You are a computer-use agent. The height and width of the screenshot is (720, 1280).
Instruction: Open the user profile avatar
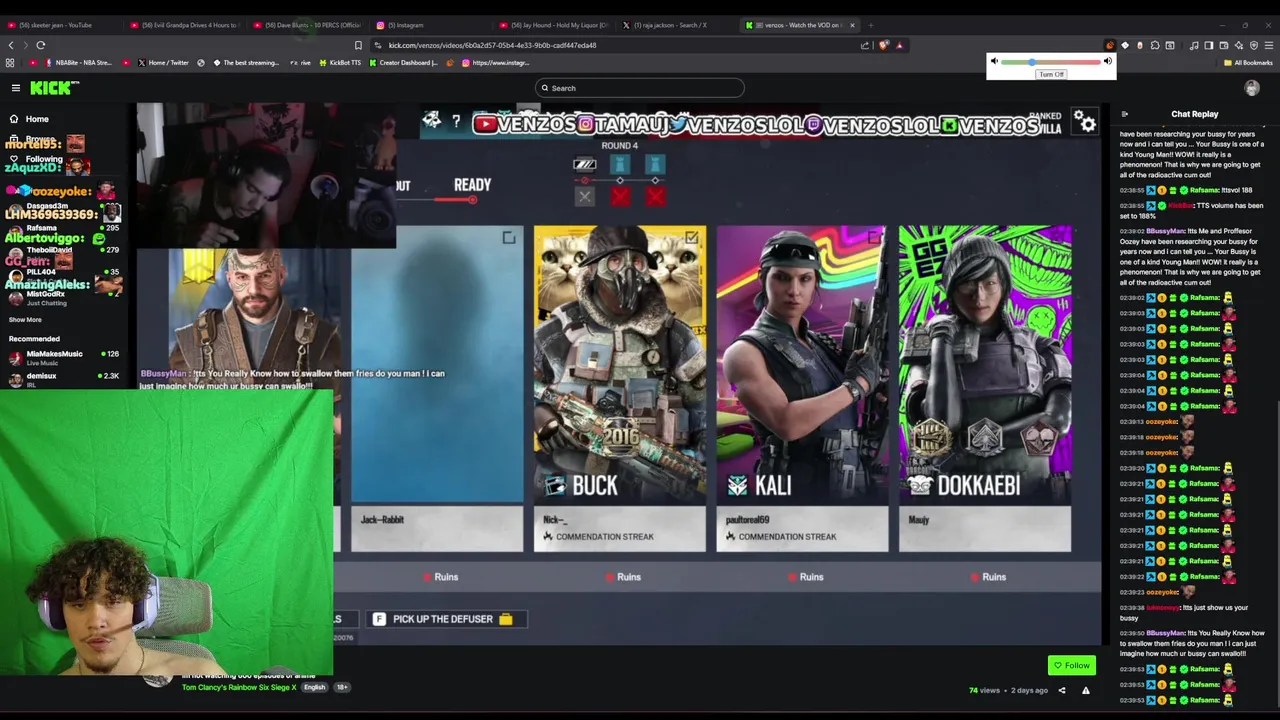[x=1251, y=88]
